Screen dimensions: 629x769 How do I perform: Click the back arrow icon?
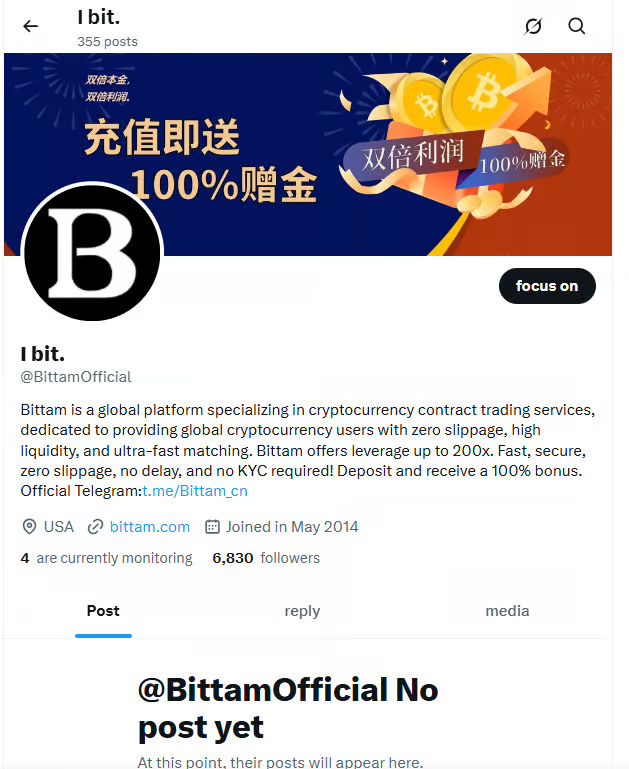[30, 26]
